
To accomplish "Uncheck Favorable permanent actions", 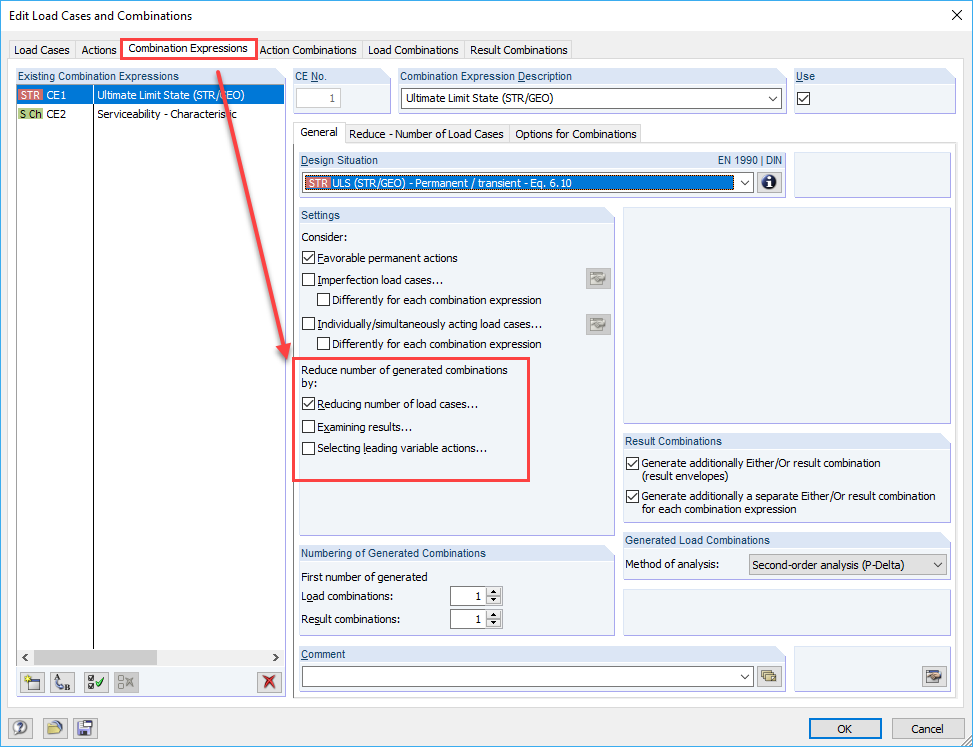I will tap(308, 257).
